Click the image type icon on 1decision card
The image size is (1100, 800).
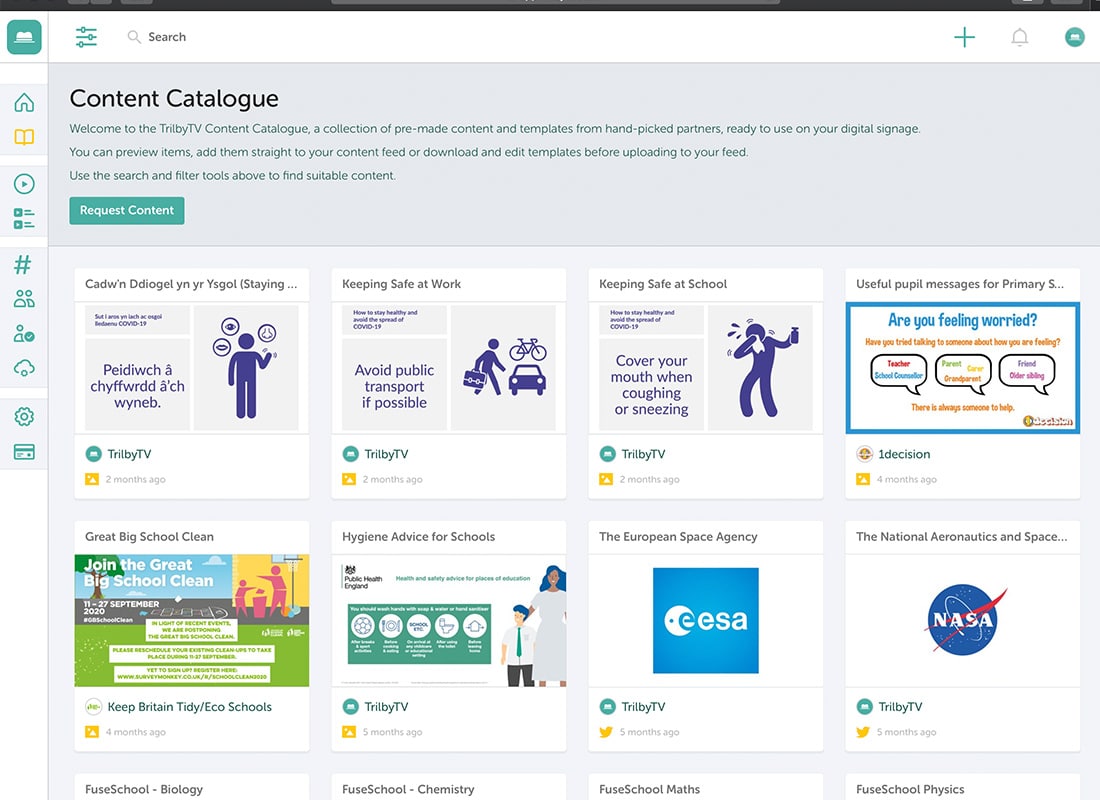click(x=863, y=479)
